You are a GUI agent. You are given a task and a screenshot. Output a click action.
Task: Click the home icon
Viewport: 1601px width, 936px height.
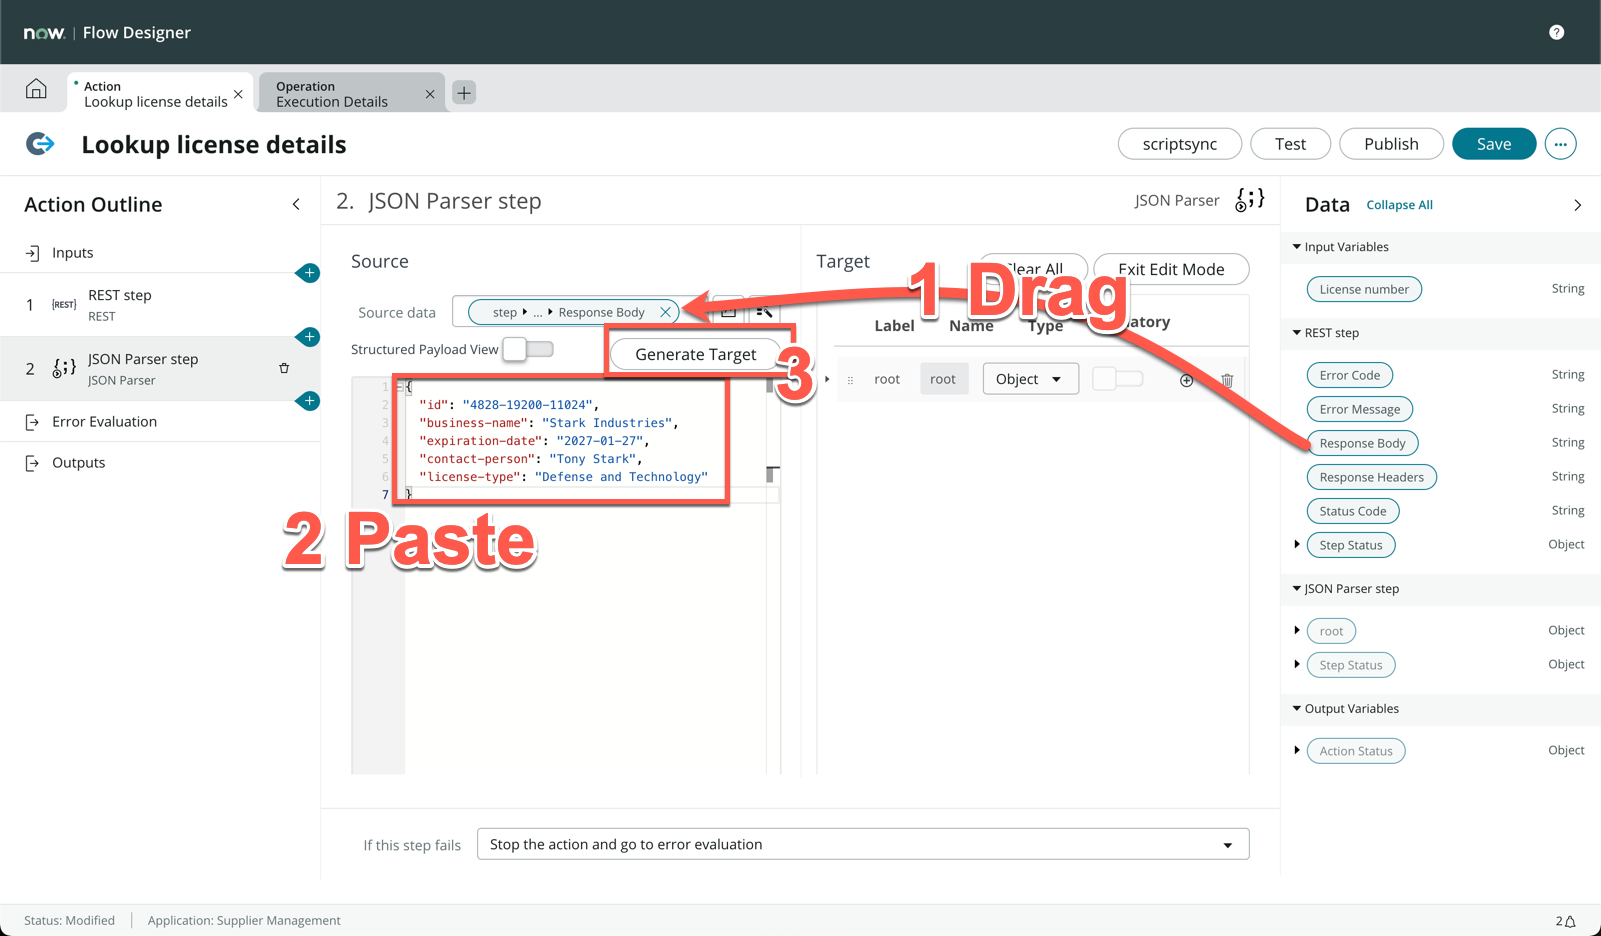pyautogui.click(x=36, y=89)
